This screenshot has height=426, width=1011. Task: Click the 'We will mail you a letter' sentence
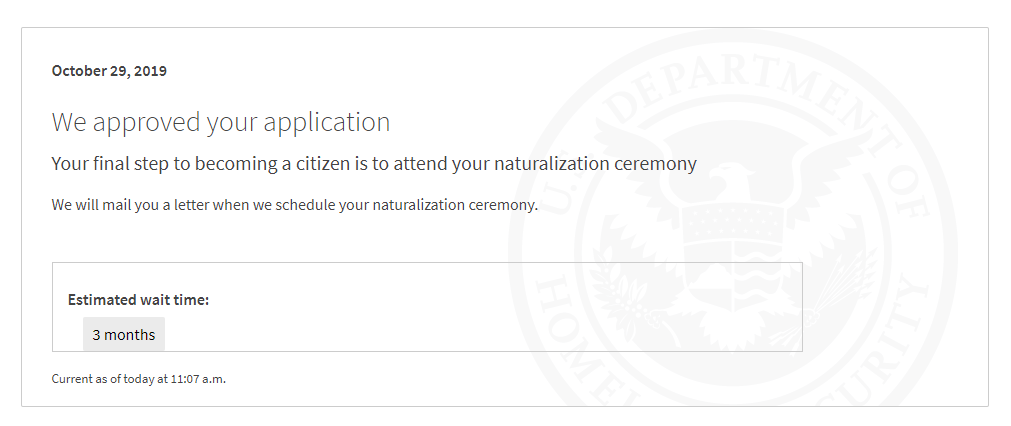tap(295, 206)
